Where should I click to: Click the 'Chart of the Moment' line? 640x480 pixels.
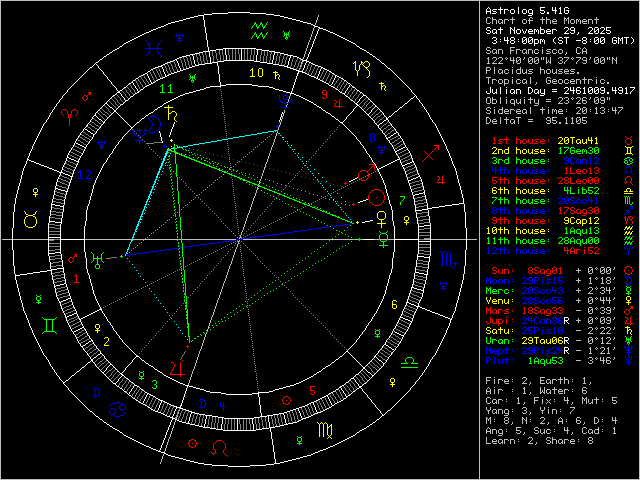[542, 21]
